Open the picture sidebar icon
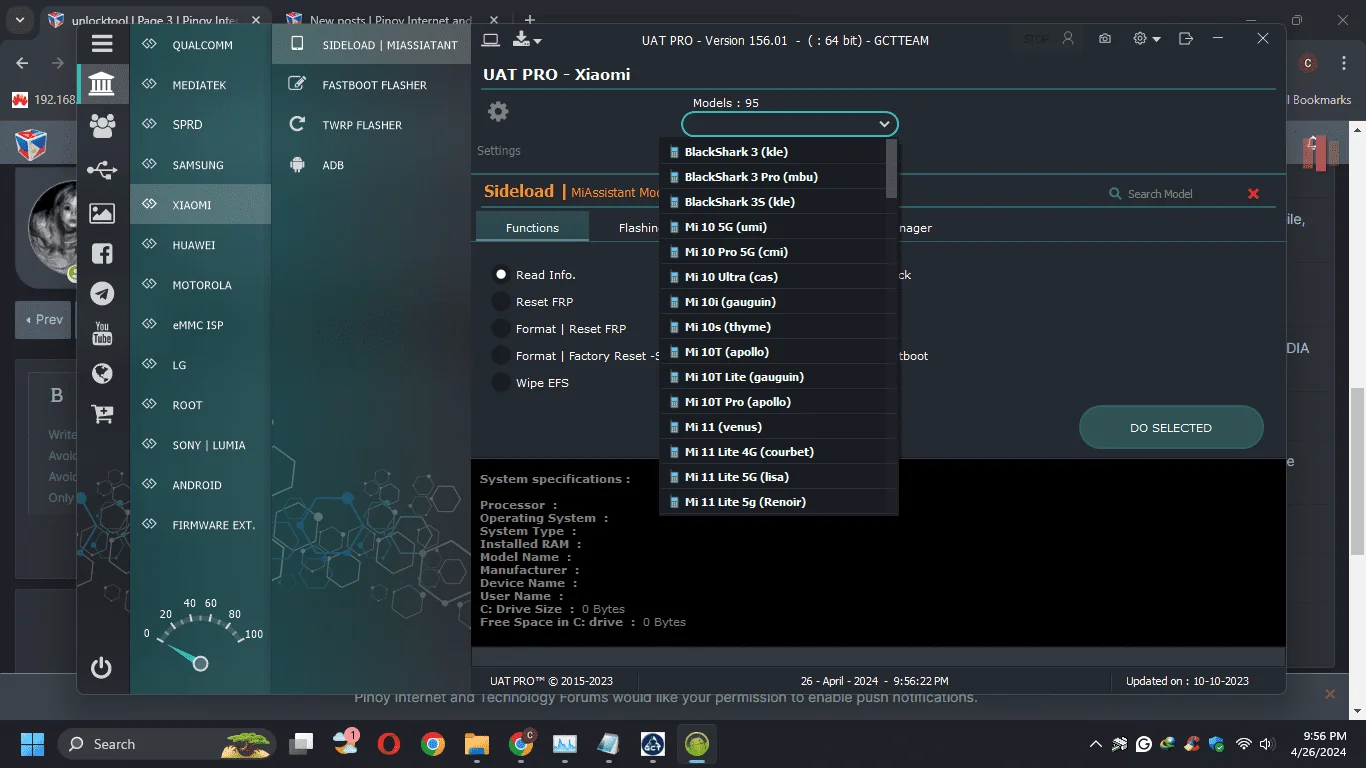 click(x=102, y=213)
